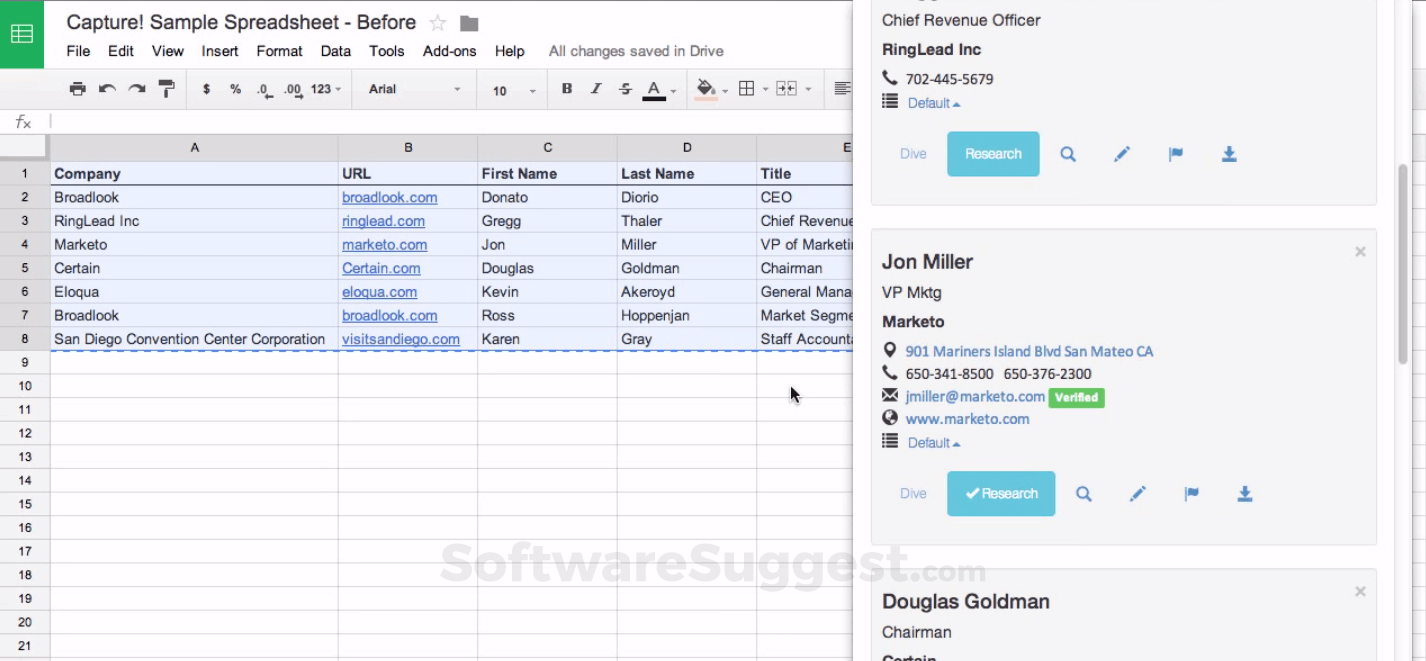Click the search icon on RingLead card
This screenshot has width=1426, height=661.
point(1068,154)
